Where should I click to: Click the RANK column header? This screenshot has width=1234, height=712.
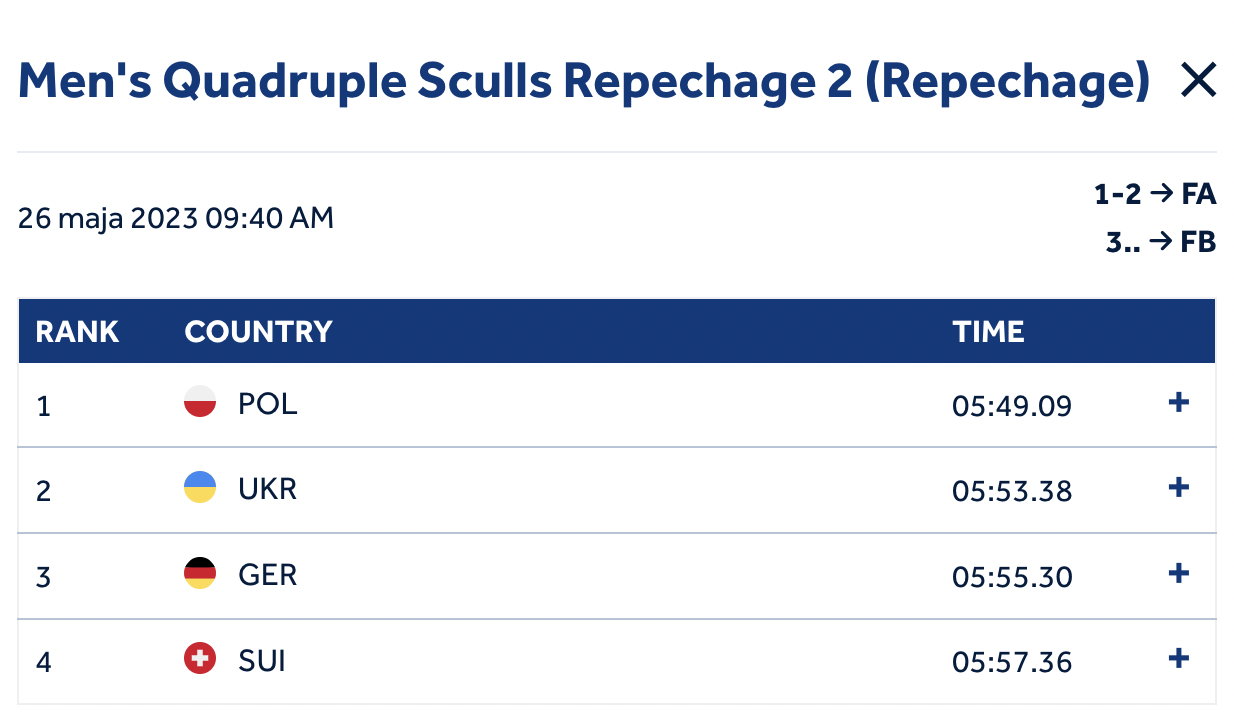pyautogui.click(x=77, y=332)
